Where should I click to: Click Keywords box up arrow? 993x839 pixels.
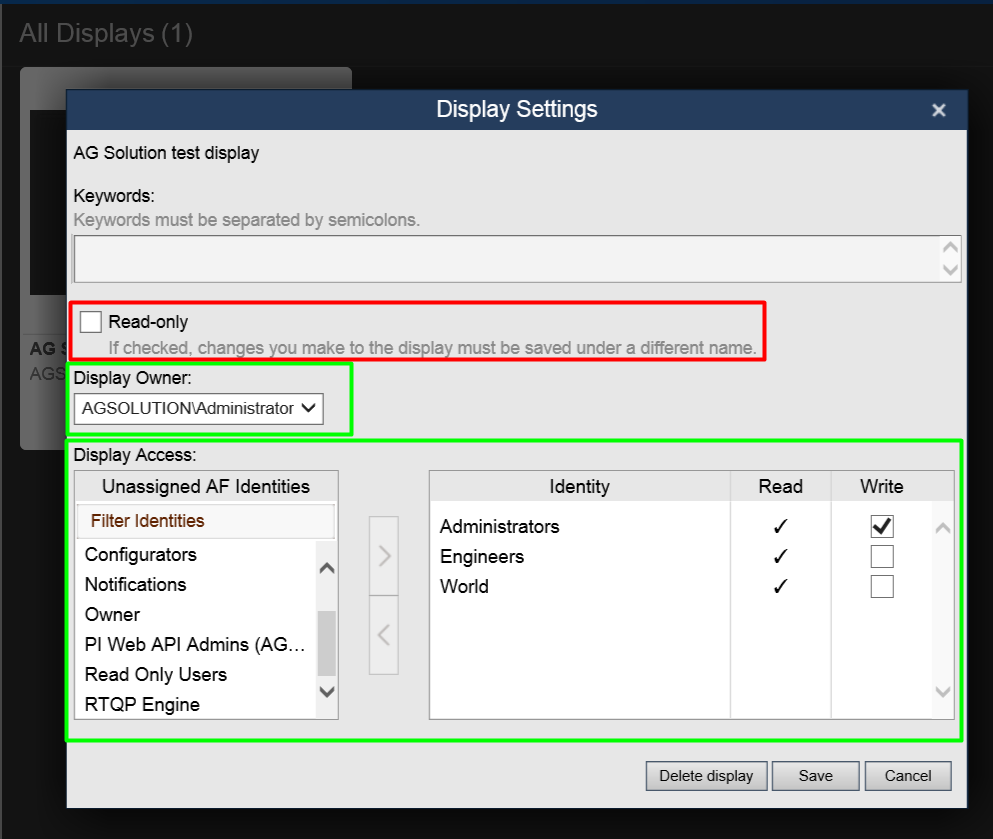coord(950,248)
